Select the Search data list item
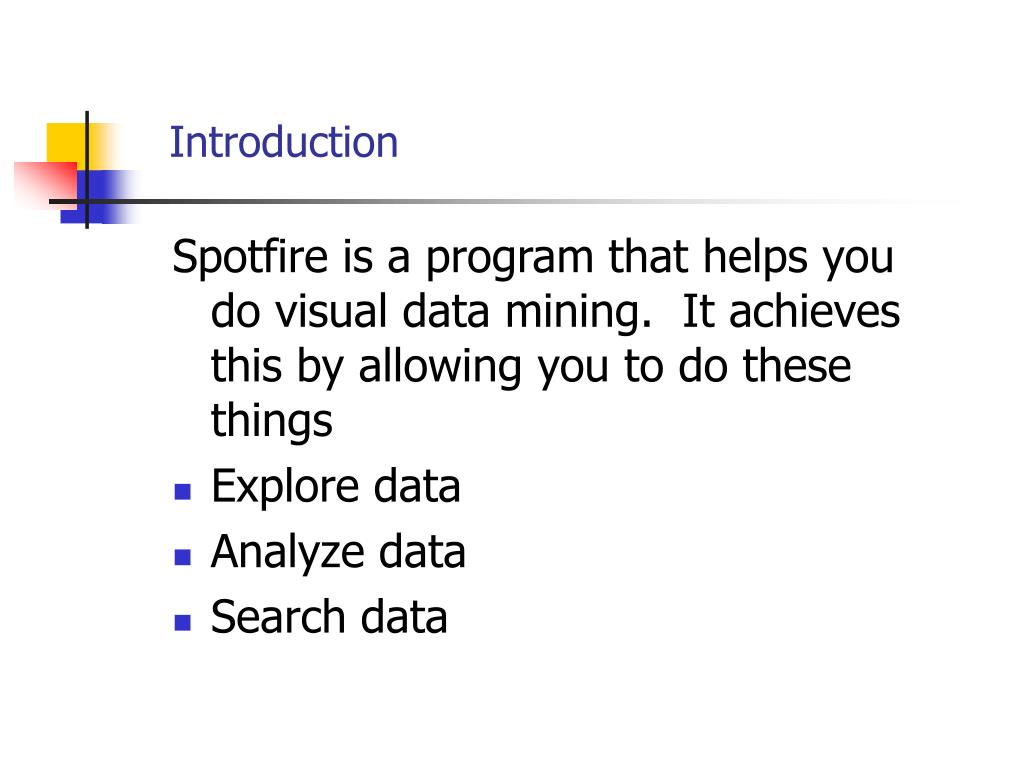Screen dimensions: 1024x768 (329, 617)
